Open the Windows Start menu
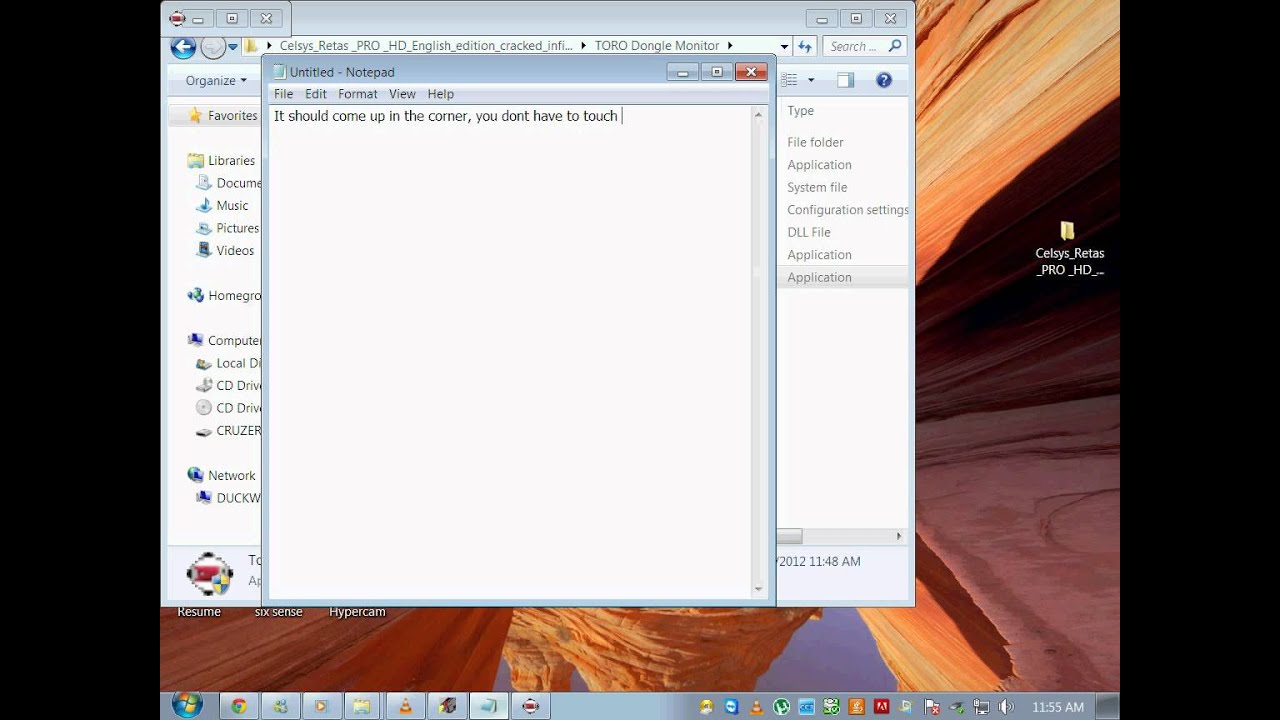The width and height of the screenshot is (1280, 720). coord(187,706)
